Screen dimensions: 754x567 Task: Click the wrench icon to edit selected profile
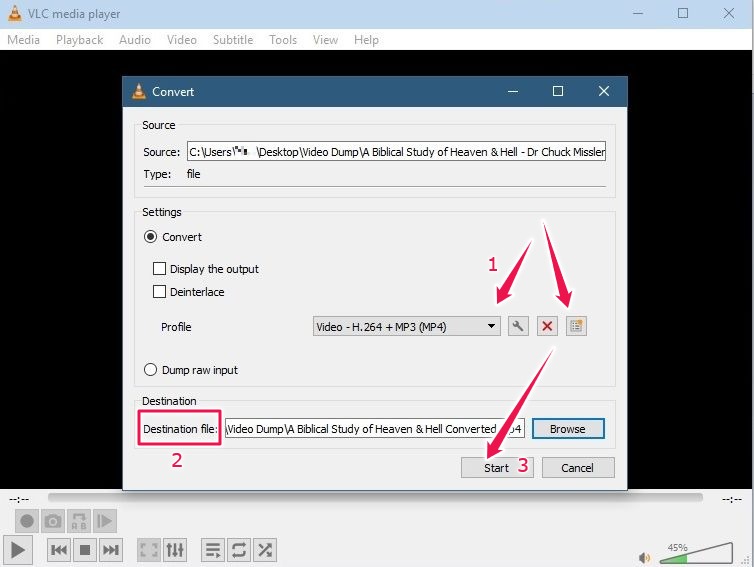tap(518, 326)
